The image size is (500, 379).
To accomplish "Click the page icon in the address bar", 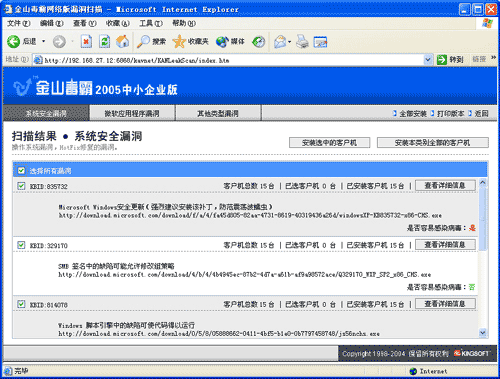I will 38,60.
